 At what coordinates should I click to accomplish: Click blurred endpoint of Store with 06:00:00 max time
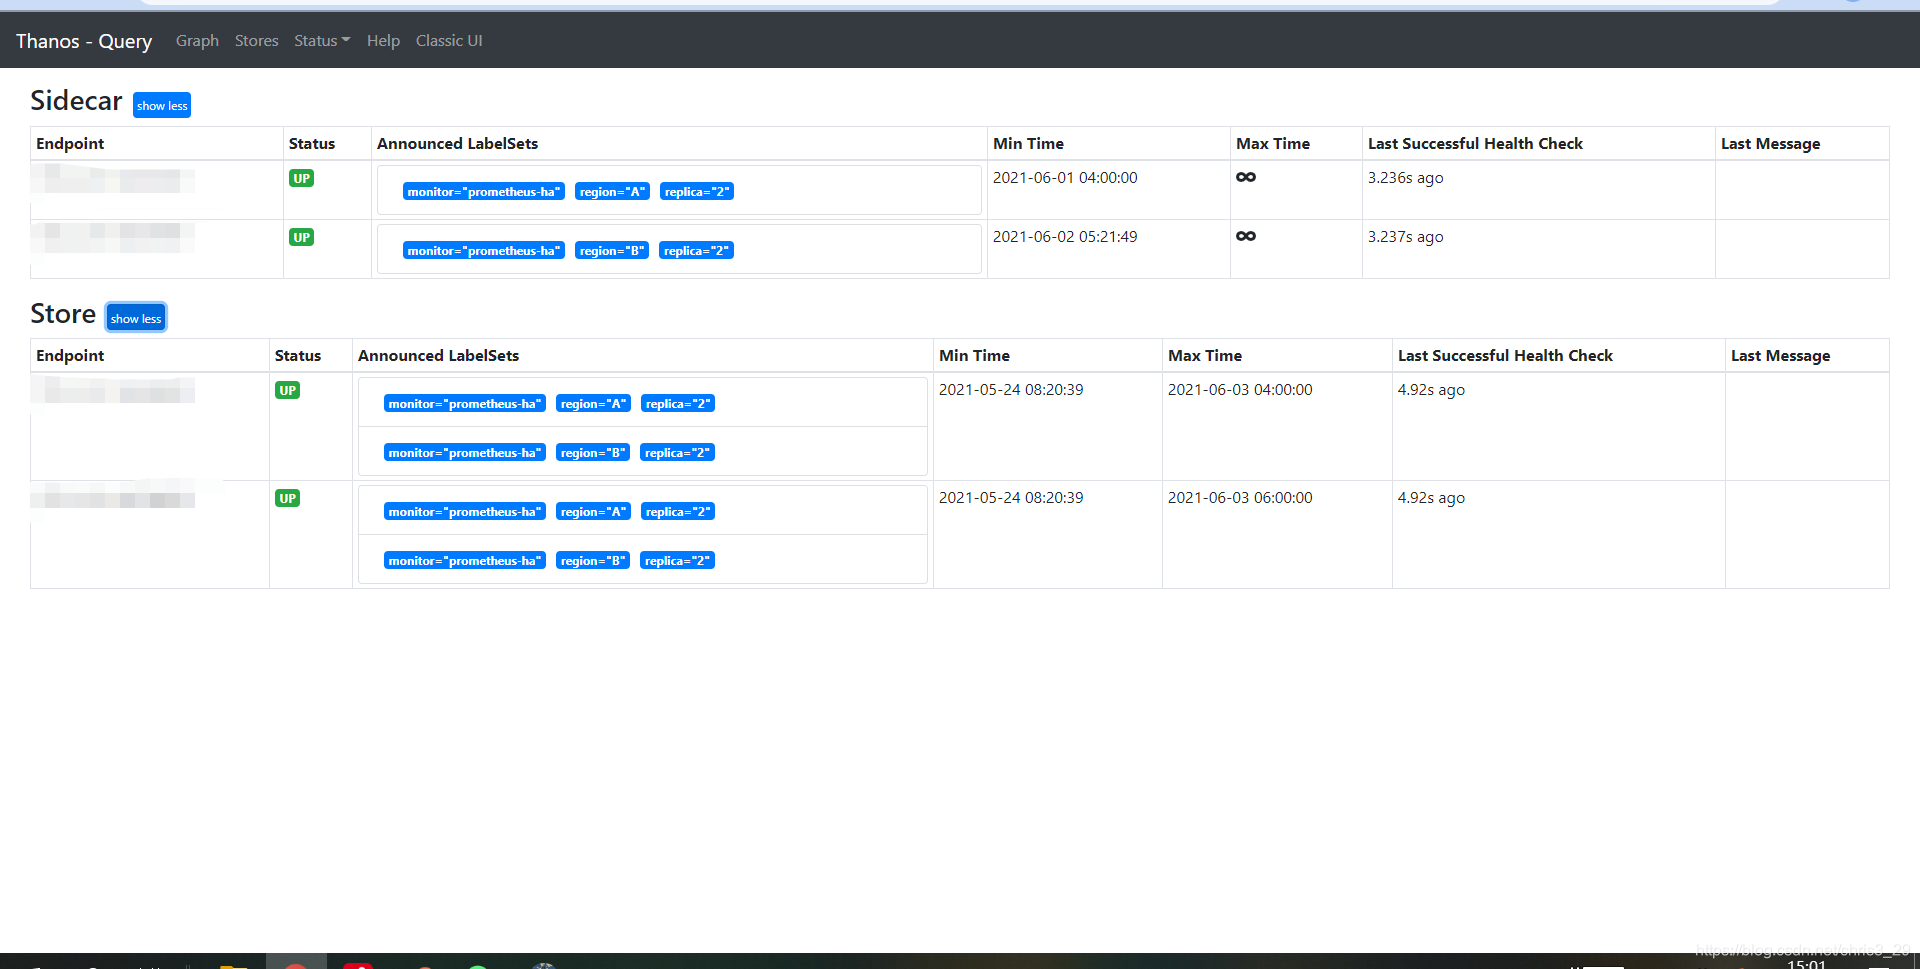pyautogui.click(x=113, y=497)
